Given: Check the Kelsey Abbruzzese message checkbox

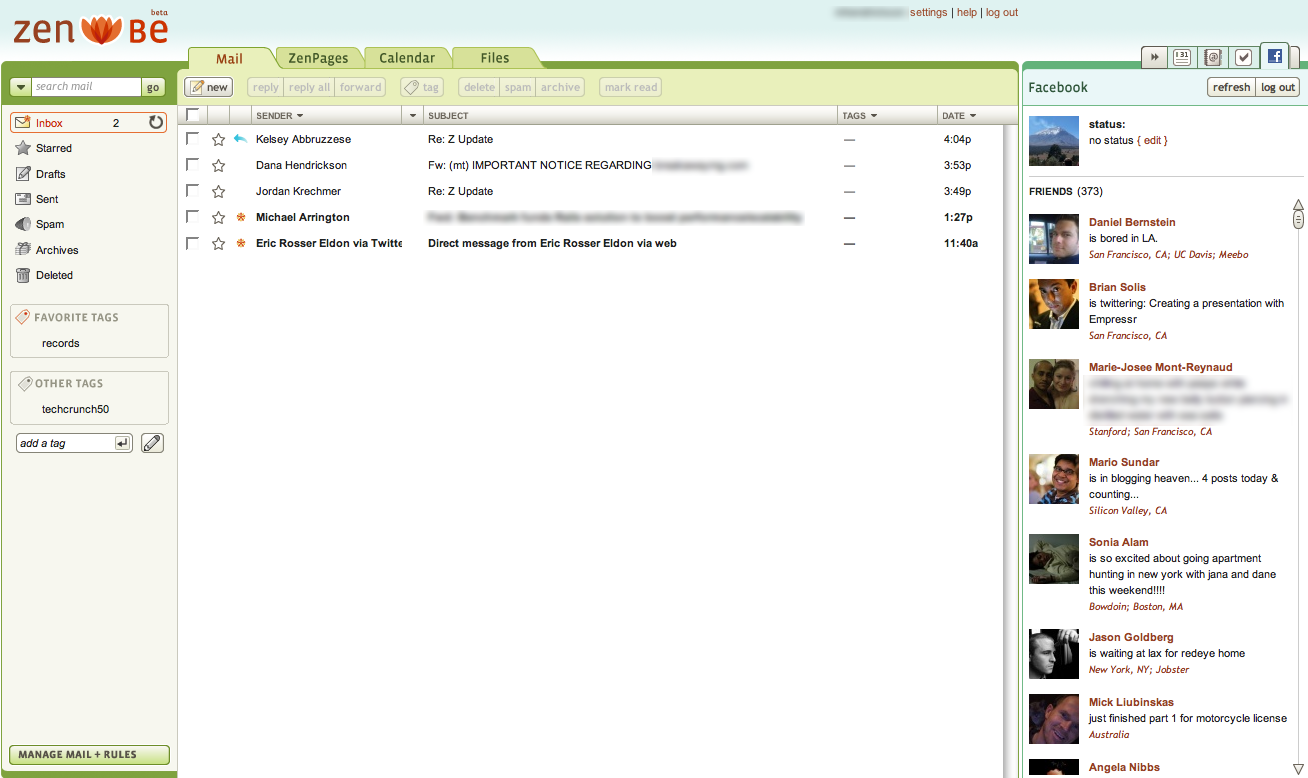Looking at the screenshot, I should point(193,139).
